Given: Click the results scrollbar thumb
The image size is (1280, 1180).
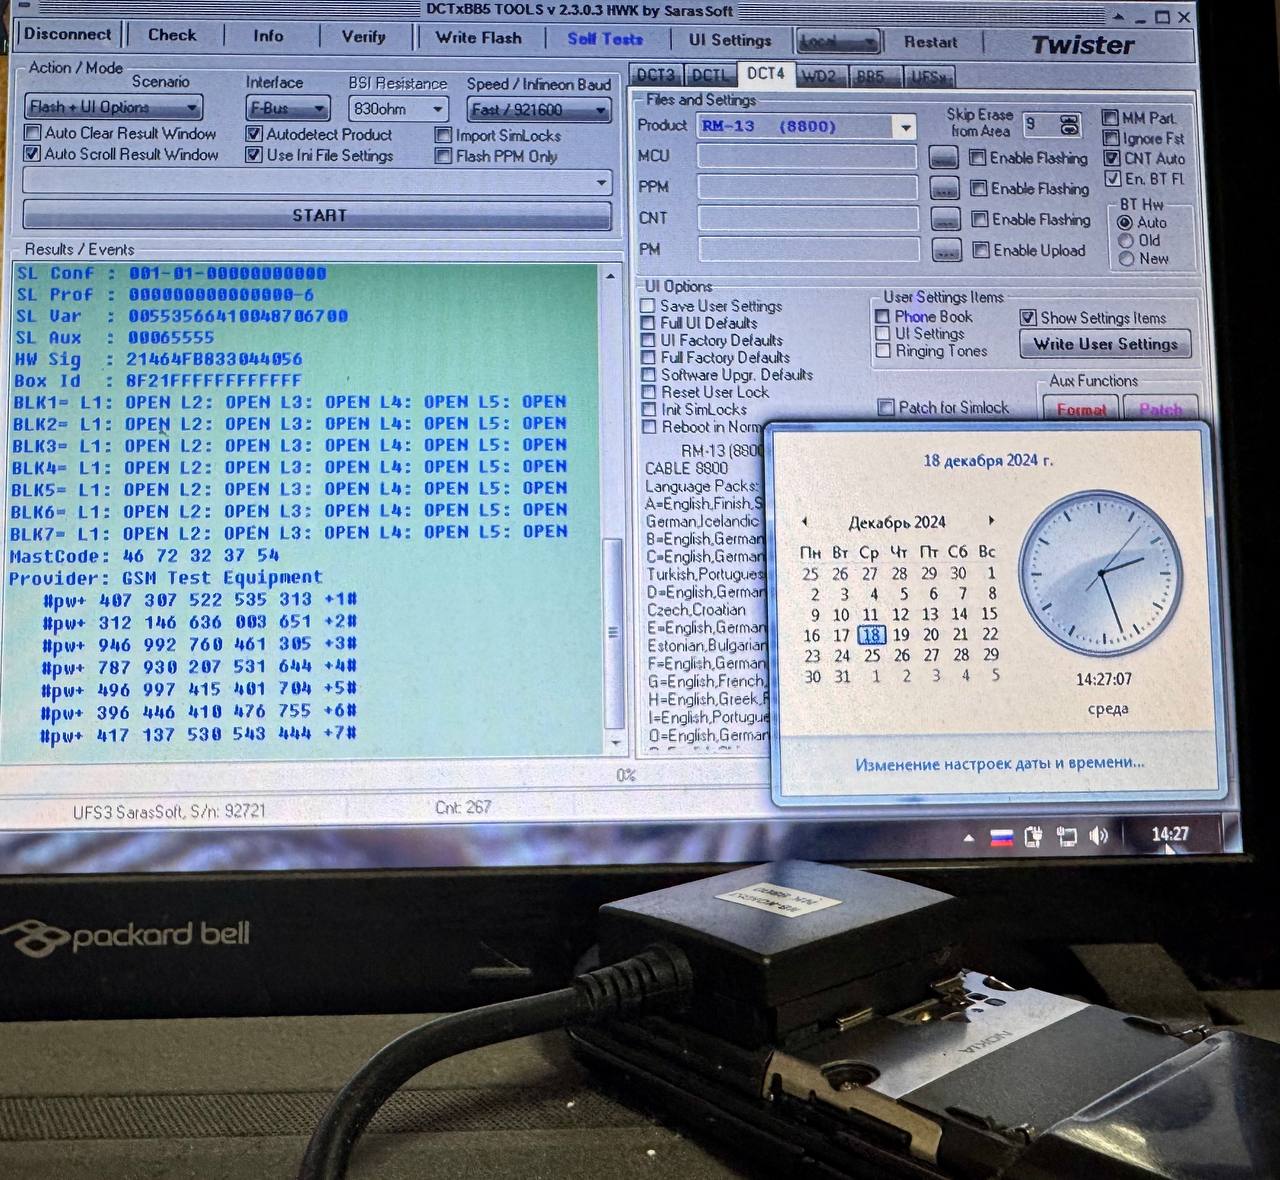Looking at the screenshot, I should click(614, 632).
